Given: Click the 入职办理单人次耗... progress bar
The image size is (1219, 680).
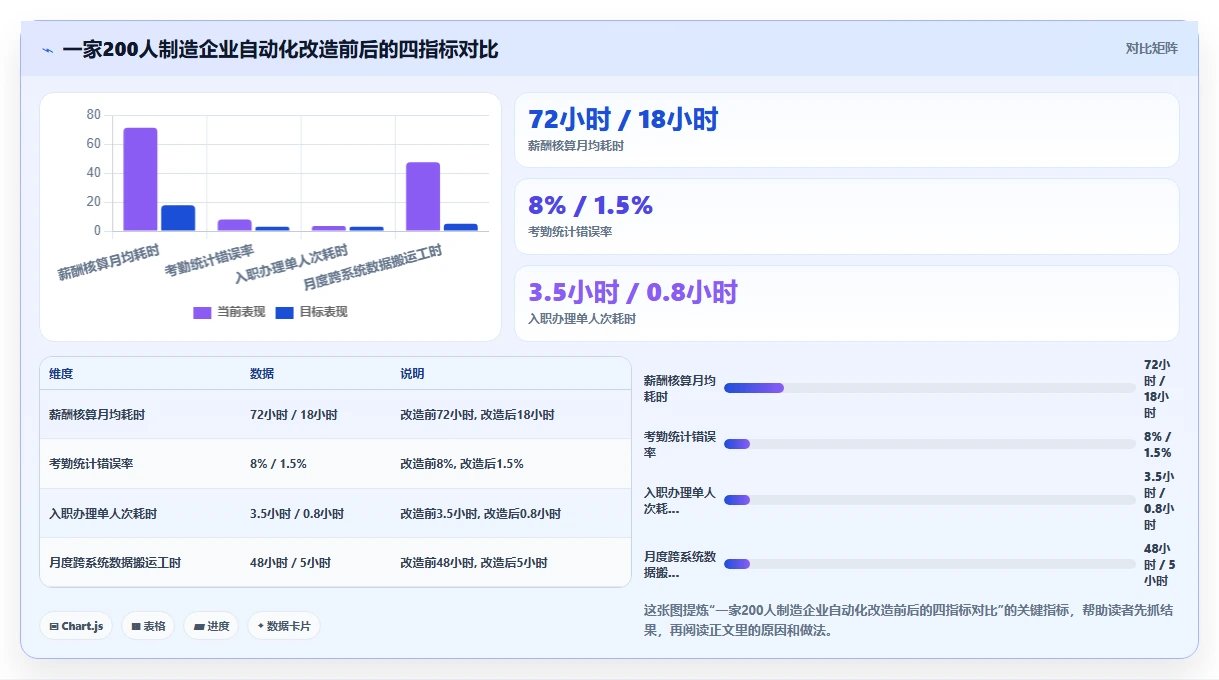Looking at the screenshot, I should 930,500.
